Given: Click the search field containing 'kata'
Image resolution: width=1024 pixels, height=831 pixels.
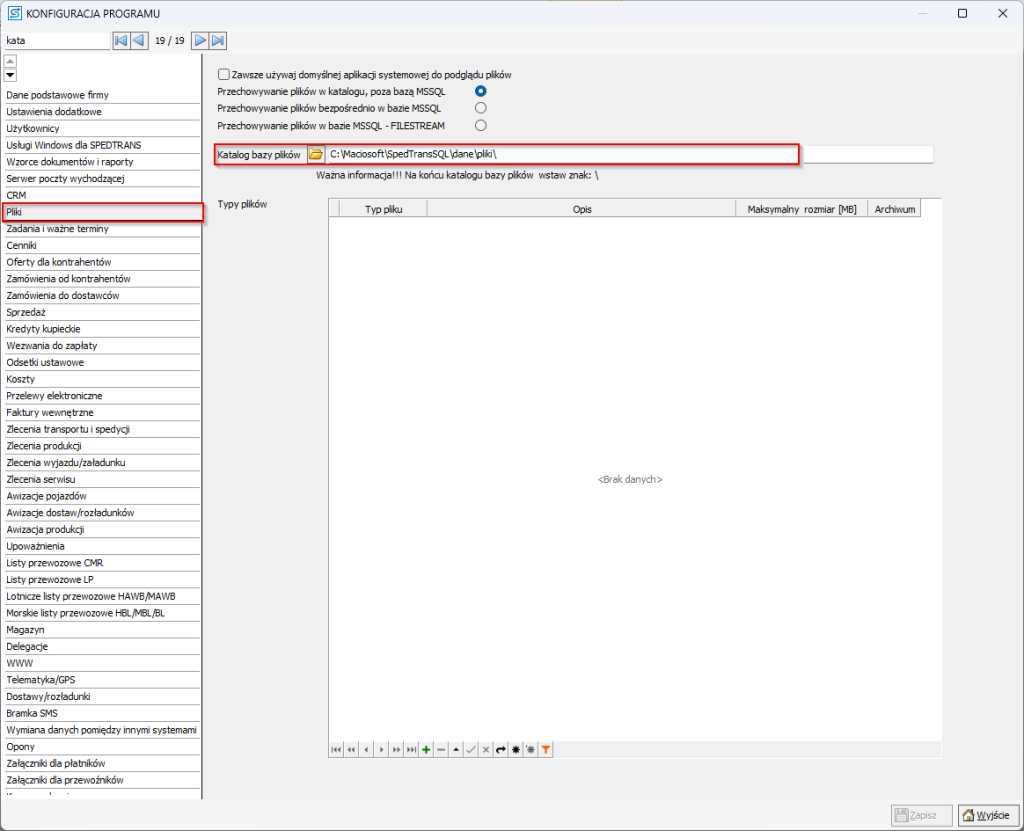Looking at the screenshot, I should (x=55, y=41).
